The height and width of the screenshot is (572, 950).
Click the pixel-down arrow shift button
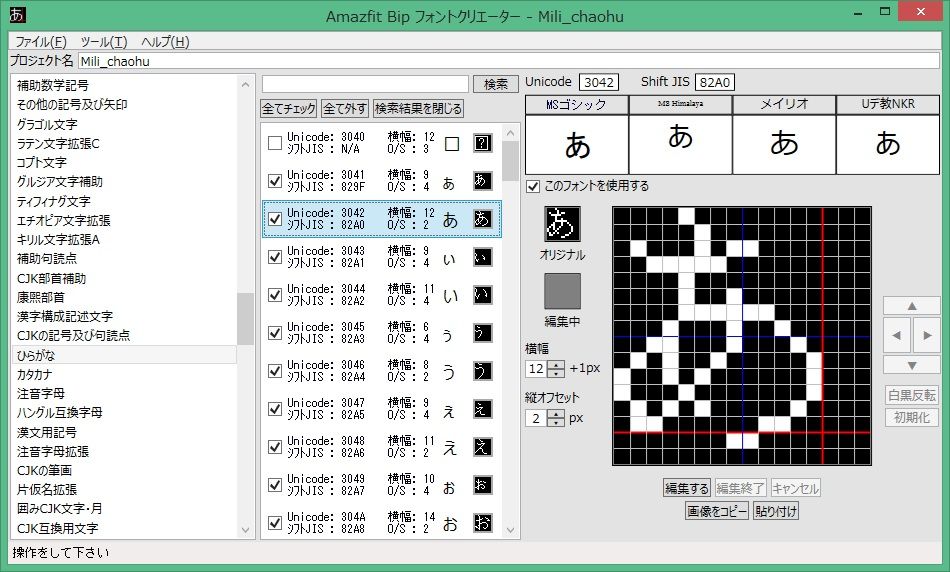click(x=911, y=365)
